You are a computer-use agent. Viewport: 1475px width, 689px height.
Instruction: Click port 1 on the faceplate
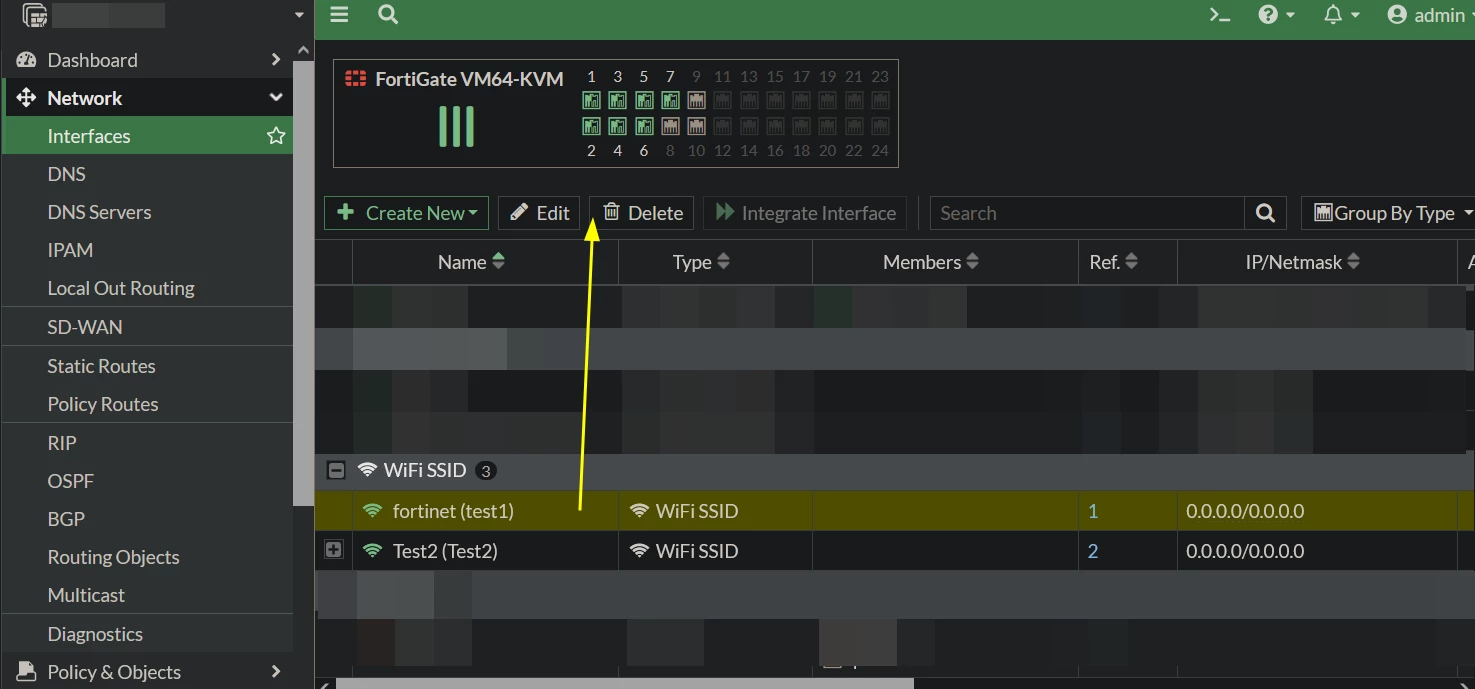coord(591,100)
